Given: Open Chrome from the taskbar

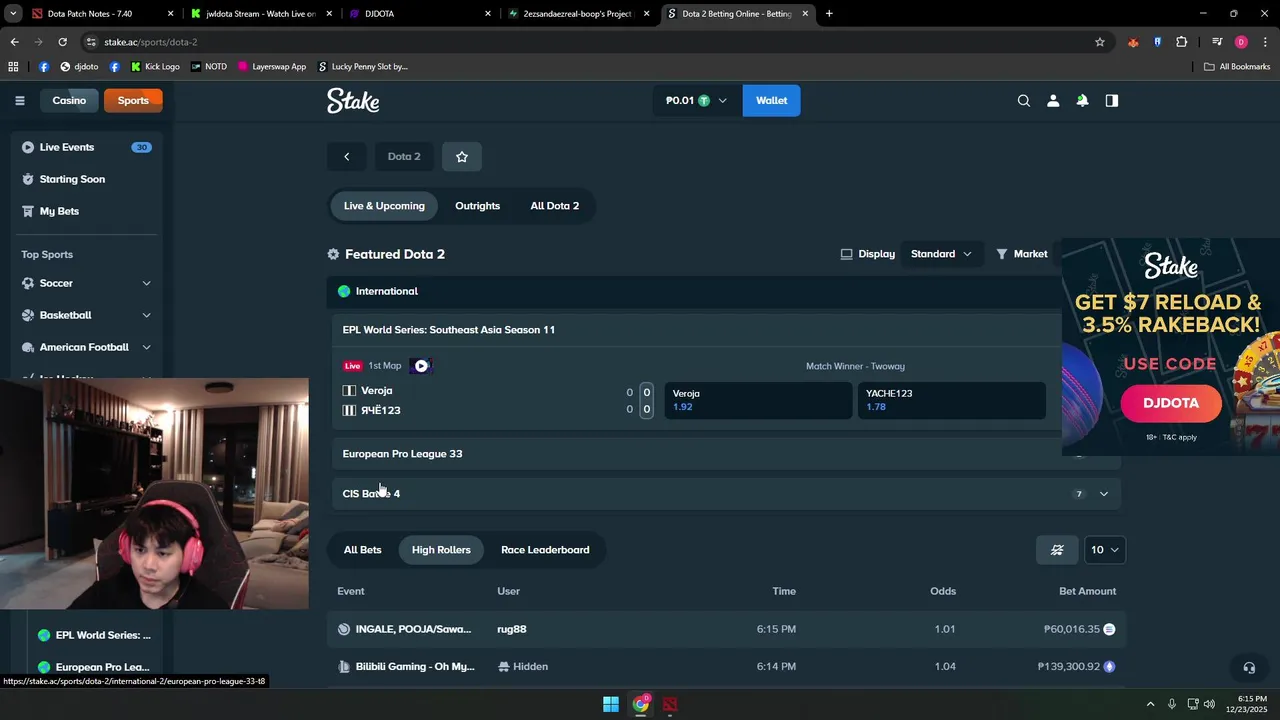Looking at the screenshot, I should [x=640, y=704].
